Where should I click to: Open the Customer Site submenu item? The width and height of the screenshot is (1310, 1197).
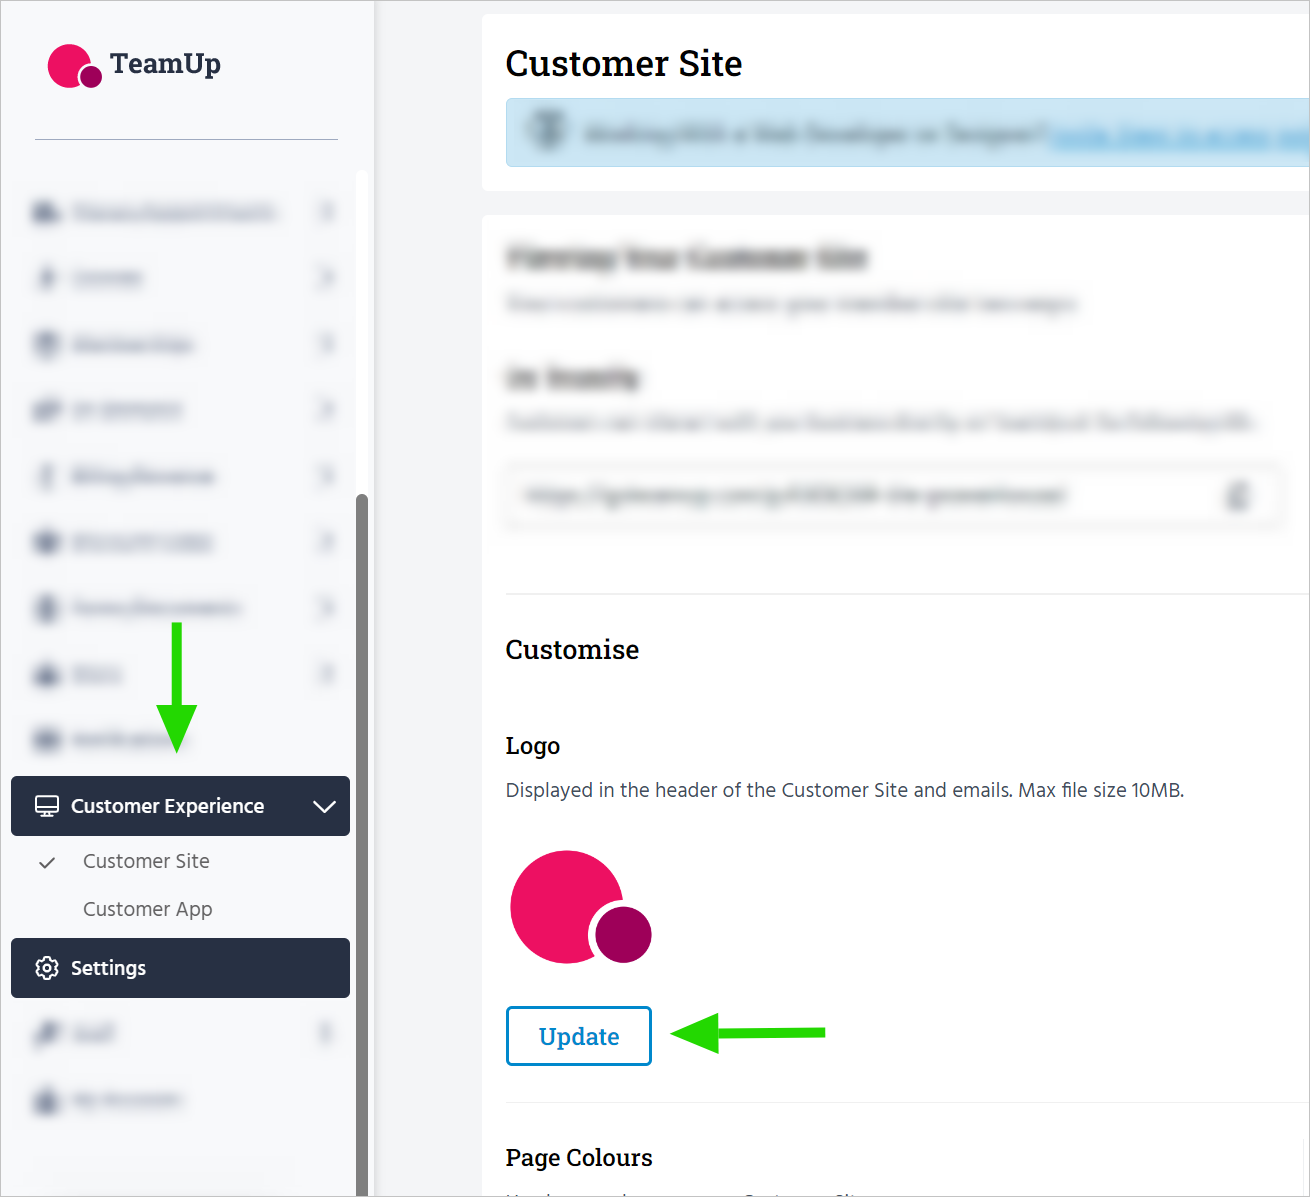coord(146,861)
